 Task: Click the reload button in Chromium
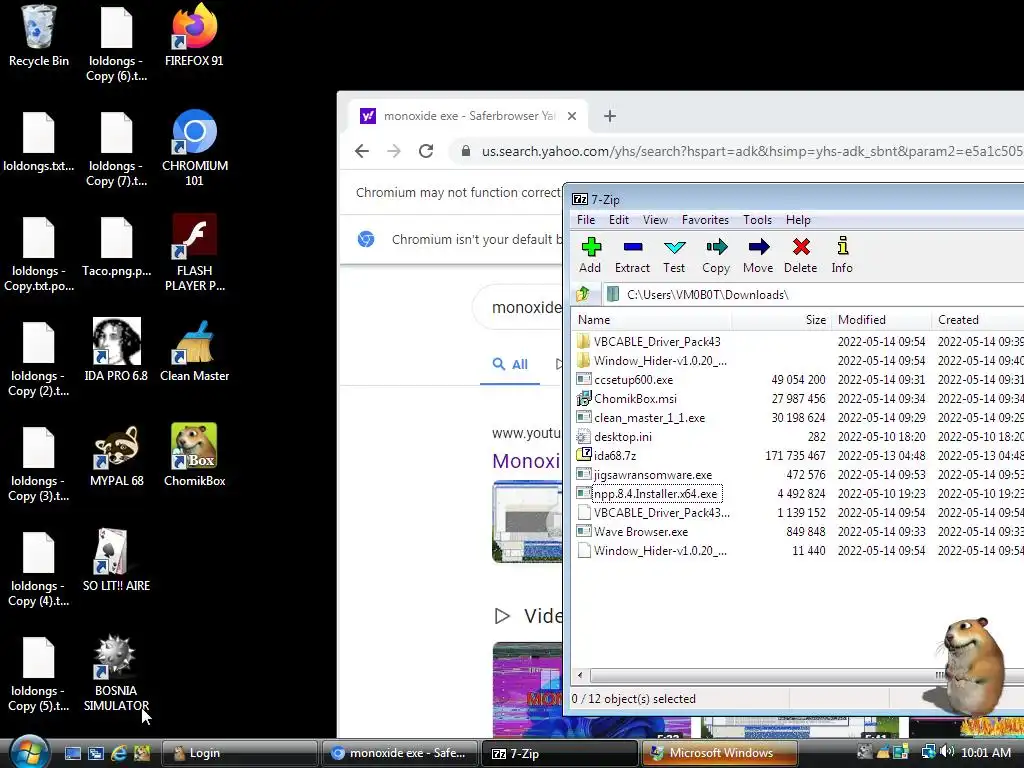[x=426, y=152]
